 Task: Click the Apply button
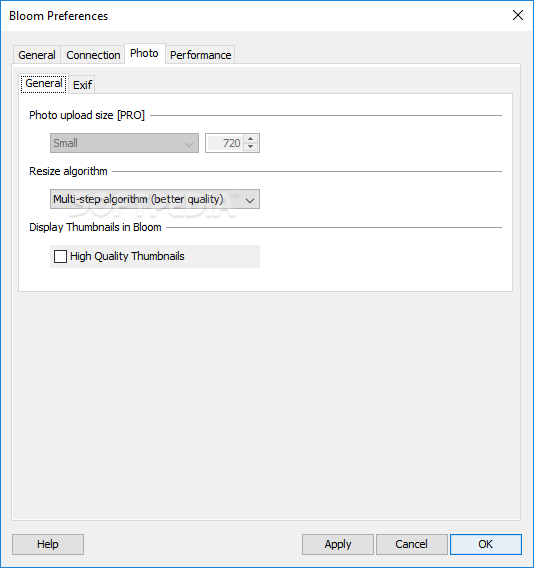click(x=338, y=544)
